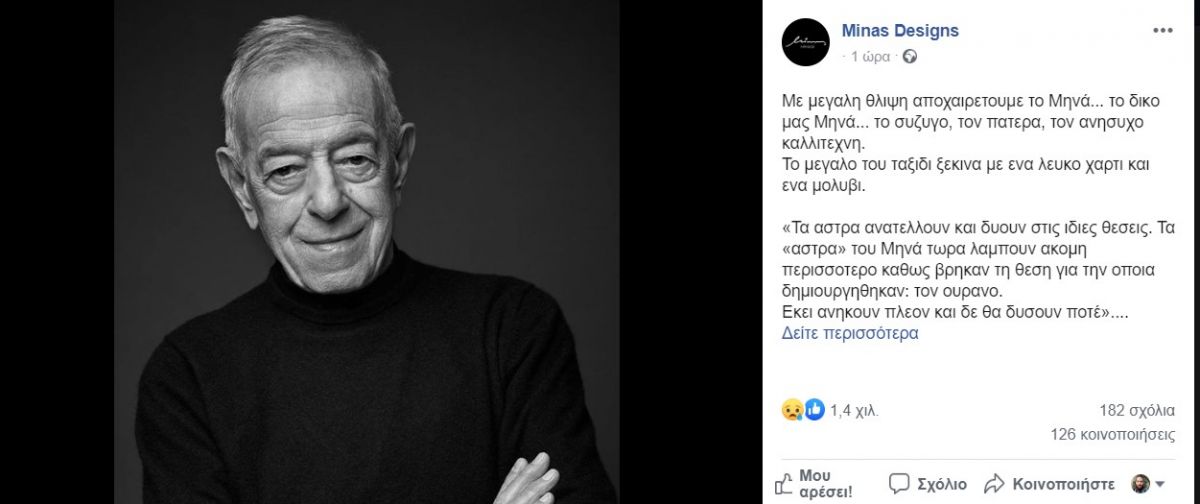Click the Σχόλιο button label

point(941,483)
